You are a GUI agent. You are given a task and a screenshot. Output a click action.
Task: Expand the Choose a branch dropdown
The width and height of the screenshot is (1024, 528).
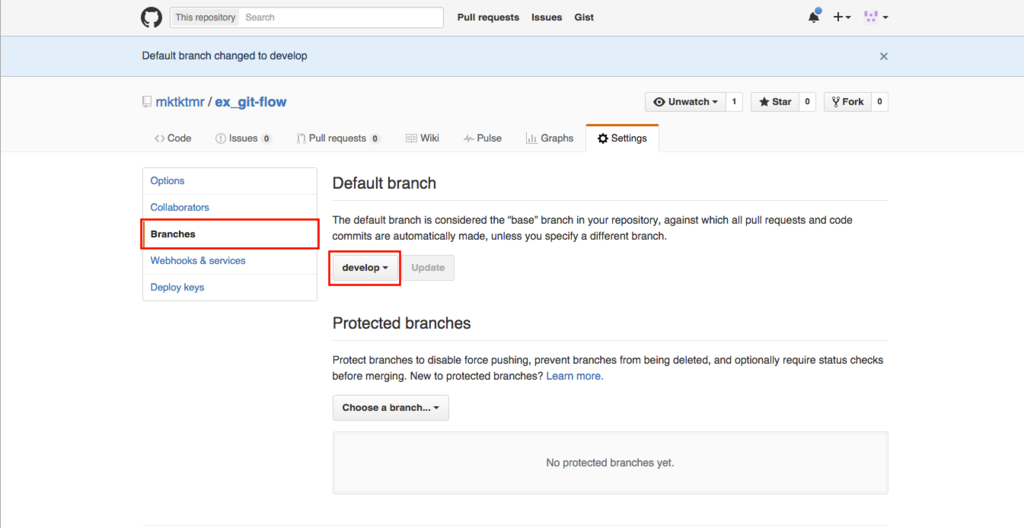pyautogui.click(x=391, y=408)
